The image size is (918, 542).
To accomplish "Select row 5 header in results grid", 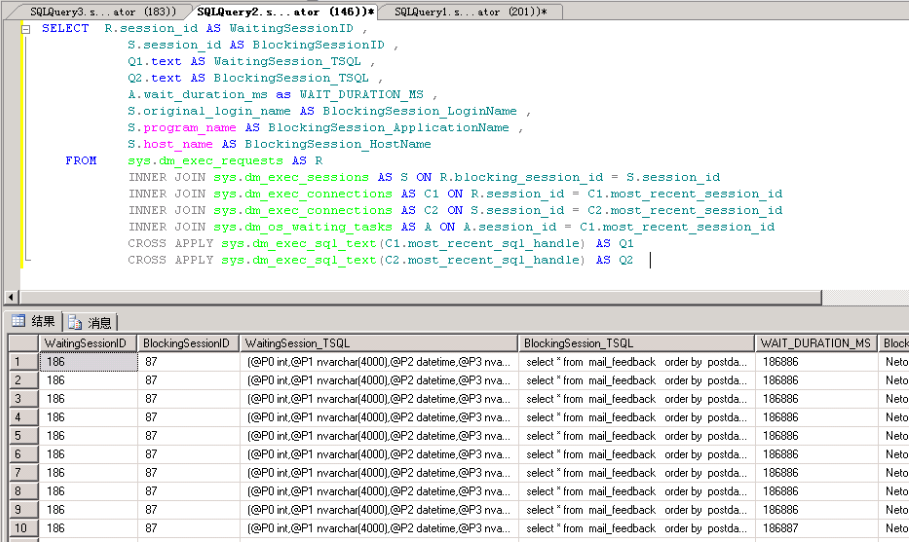I will point(23,436).
